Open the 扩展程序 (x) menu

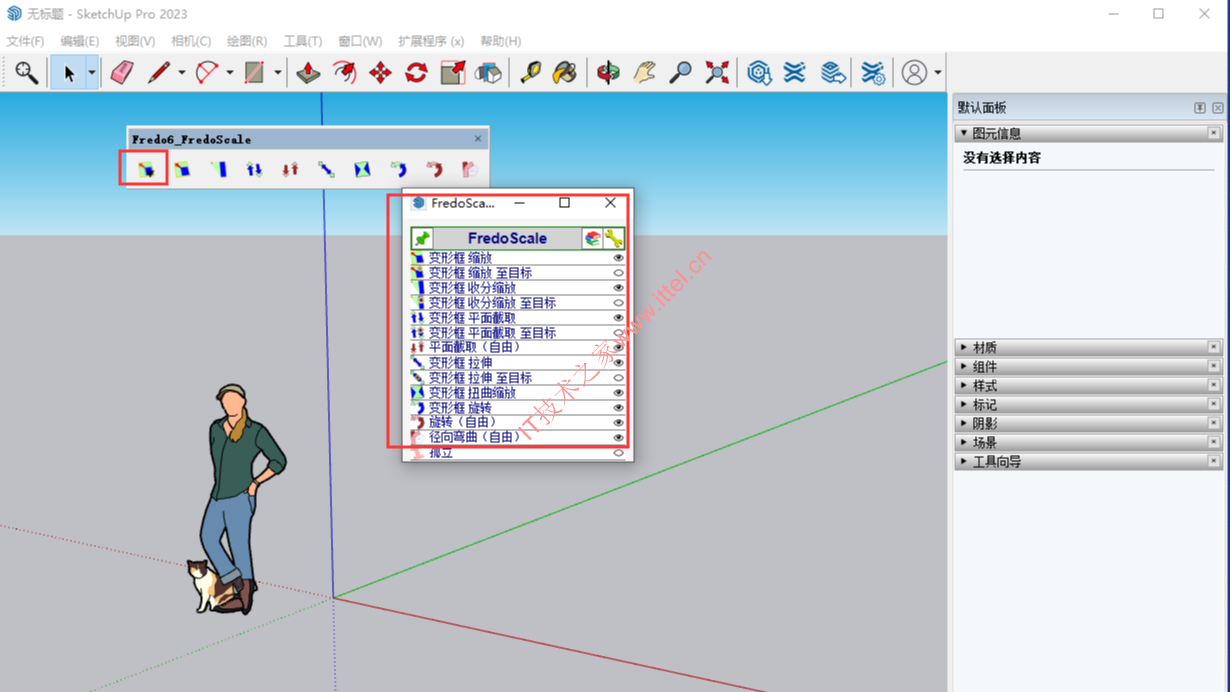[431, 41]
